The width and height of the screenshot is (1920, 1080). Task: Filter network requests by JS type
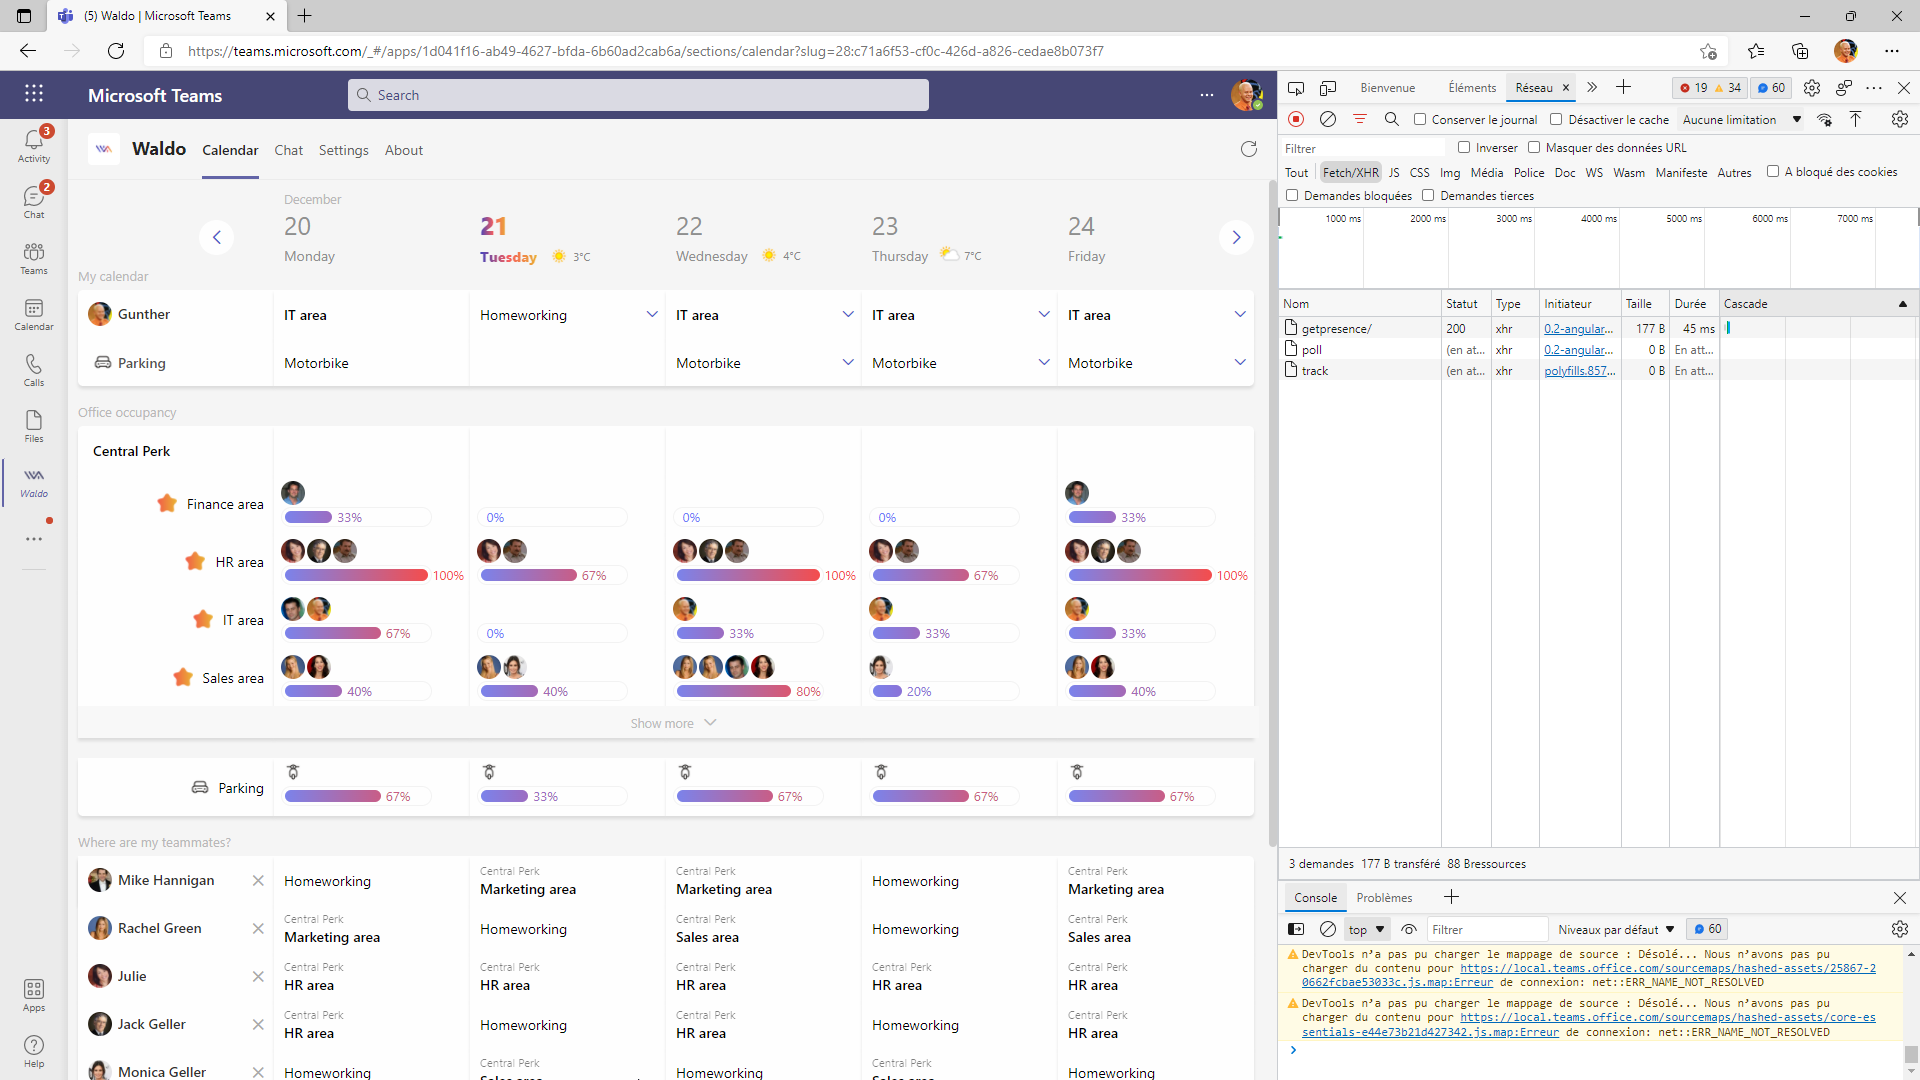coord(1394,172)
